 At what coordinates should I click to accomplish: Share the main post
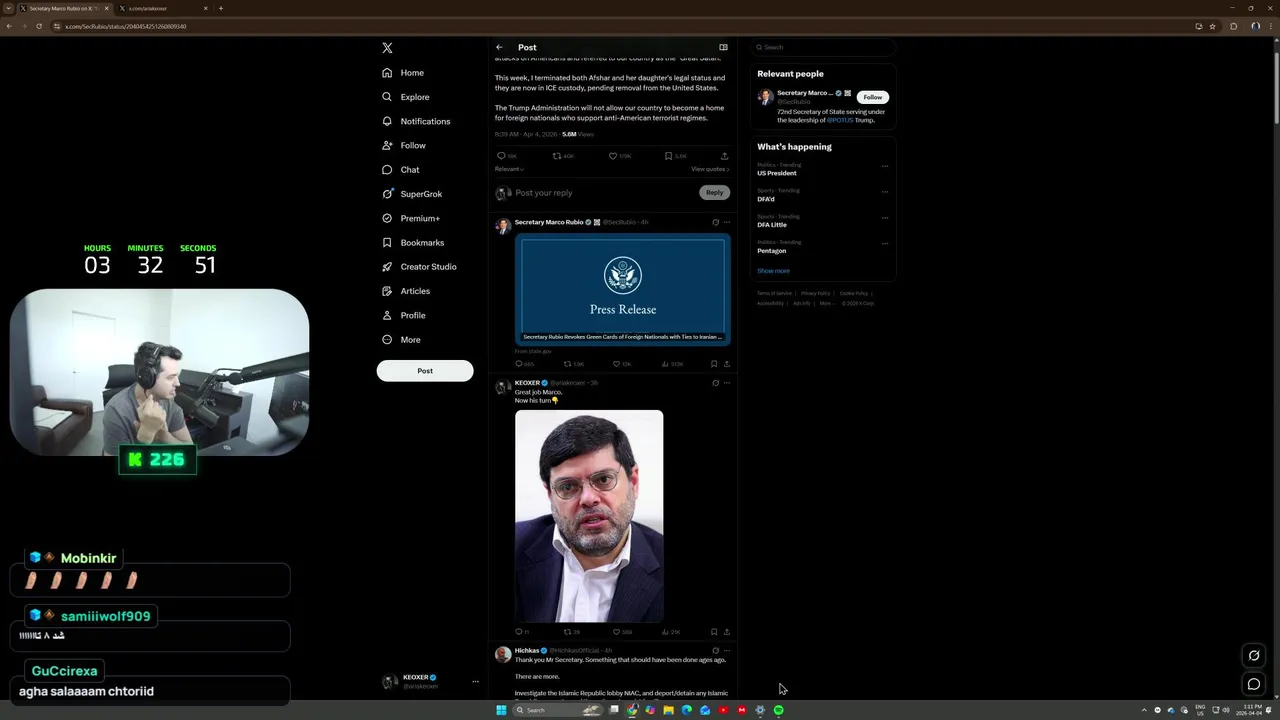(724, 156)
